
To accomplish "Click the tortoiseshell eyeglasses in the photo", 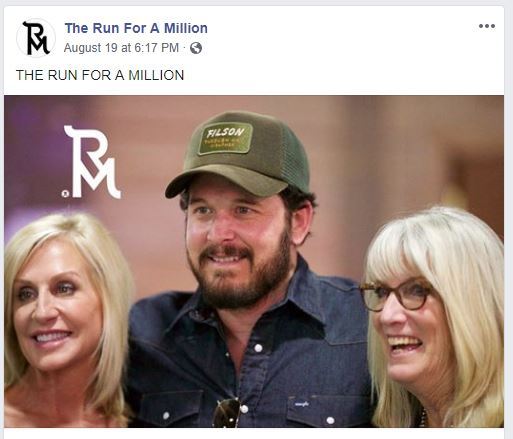I will [395, 295].
